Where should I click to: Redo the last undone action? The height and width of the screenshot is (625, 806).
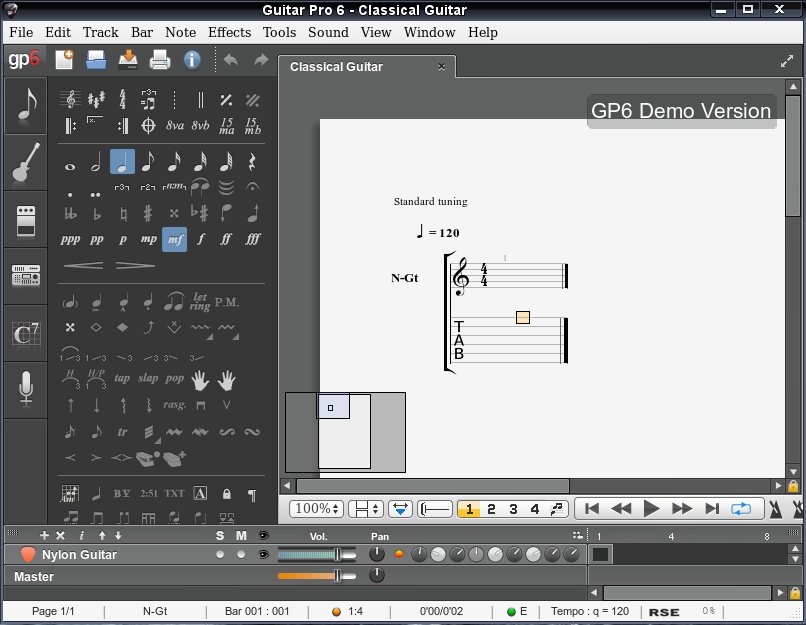pyautogui.click(x=261, y=60)
